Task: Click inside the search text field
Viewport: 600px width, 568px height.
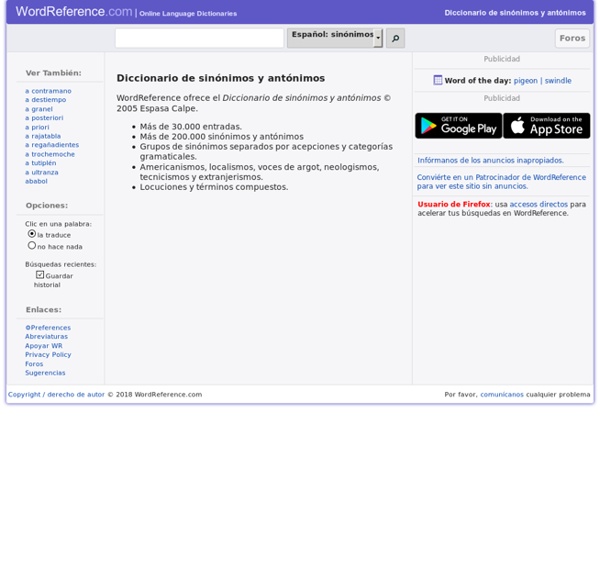Action: point(199,38)
